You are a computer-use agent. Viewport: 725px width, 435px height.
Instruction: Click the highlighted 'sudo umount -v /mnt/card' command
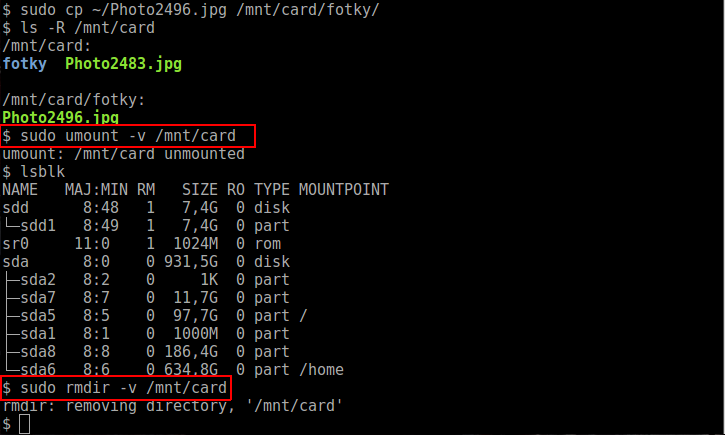click(127, 135)
